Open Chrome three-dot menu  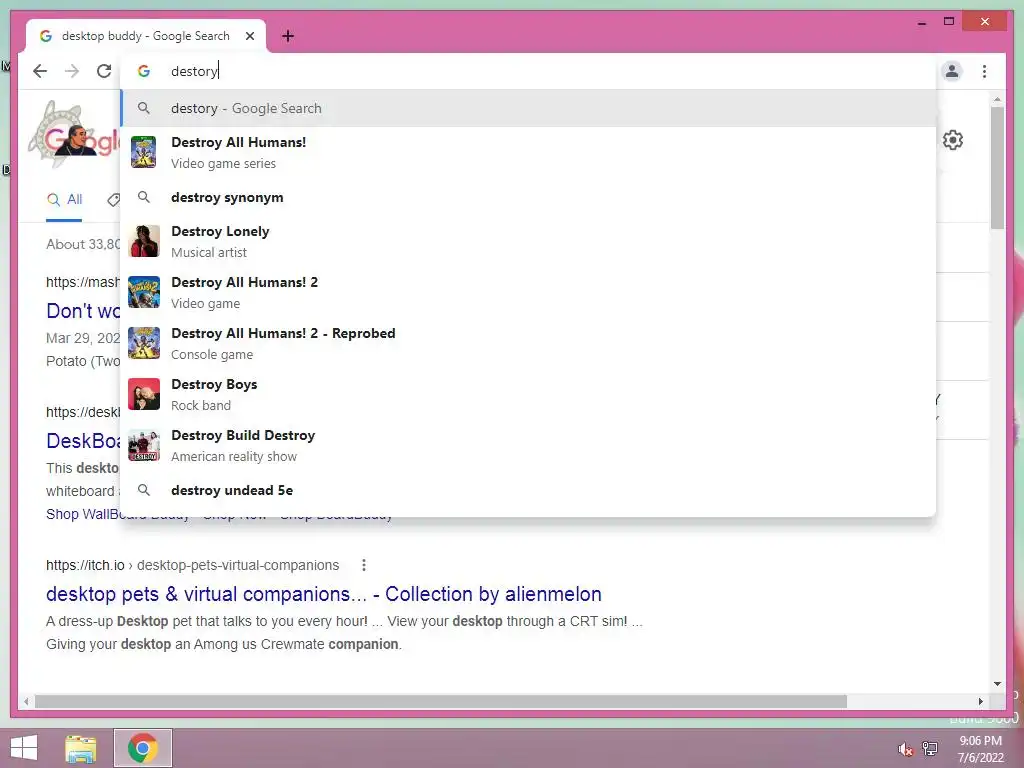pos(984,71)
